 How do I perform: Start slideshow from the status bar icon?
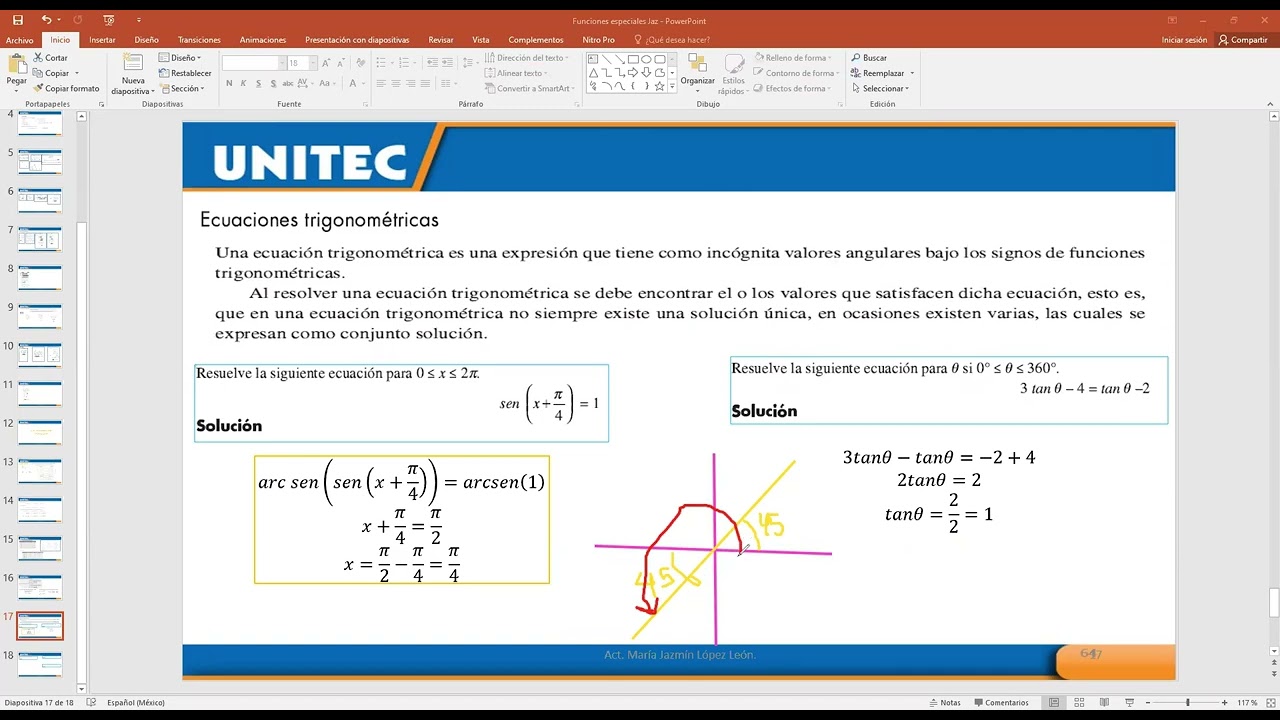click(x=1129, y=702)
